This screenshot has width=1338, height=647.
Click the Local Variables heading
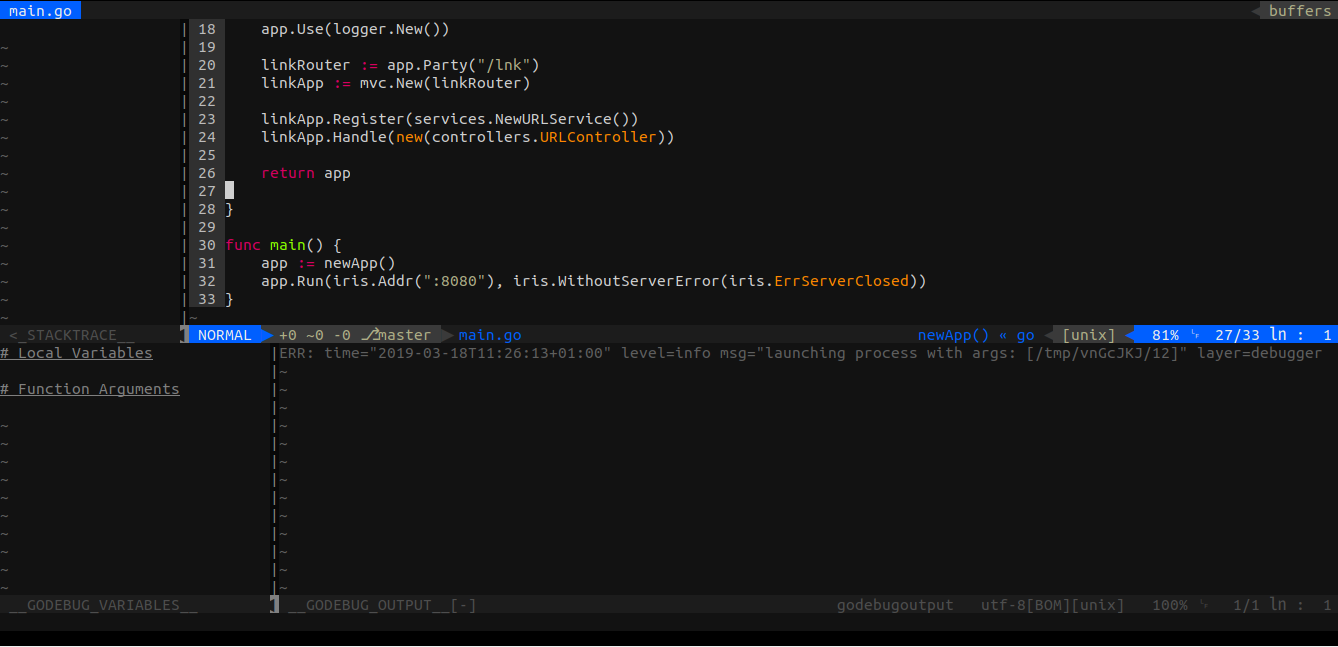(x=77, y=353)
